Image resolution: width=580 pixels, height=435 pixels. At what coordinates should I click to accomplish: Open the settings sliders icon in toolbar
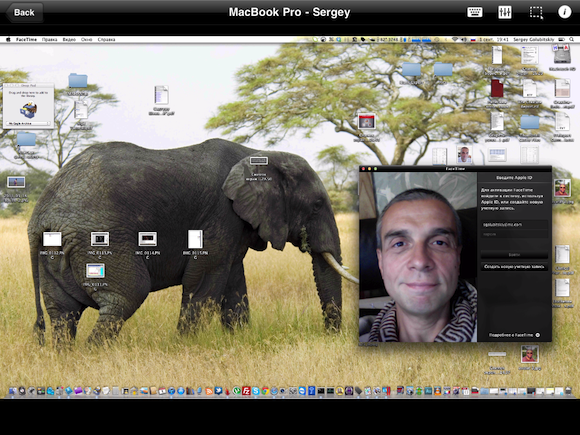505,12
